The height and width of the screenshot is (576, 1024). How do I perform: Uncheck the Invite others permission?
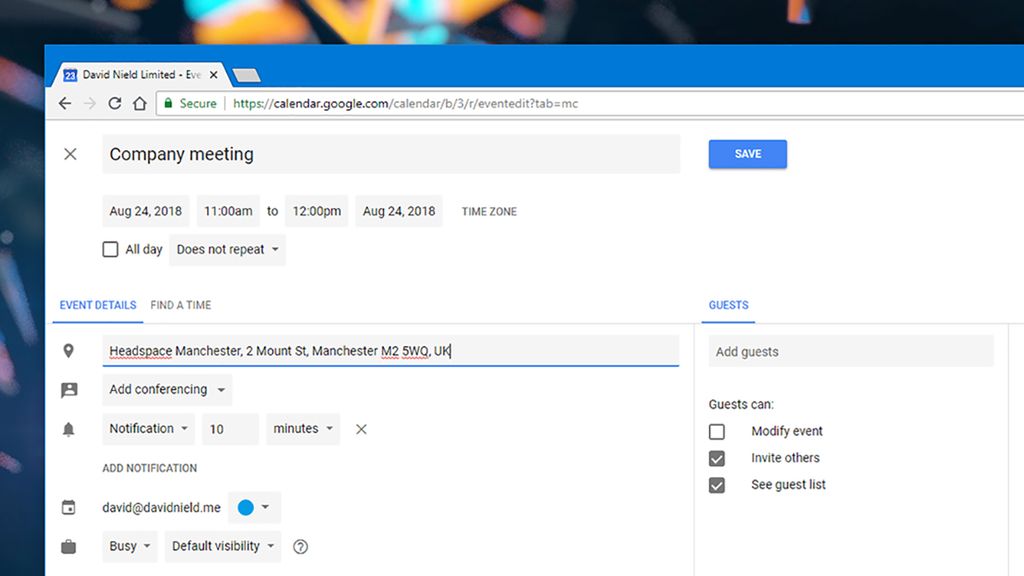pyautogui.click(x=717, y=457)
